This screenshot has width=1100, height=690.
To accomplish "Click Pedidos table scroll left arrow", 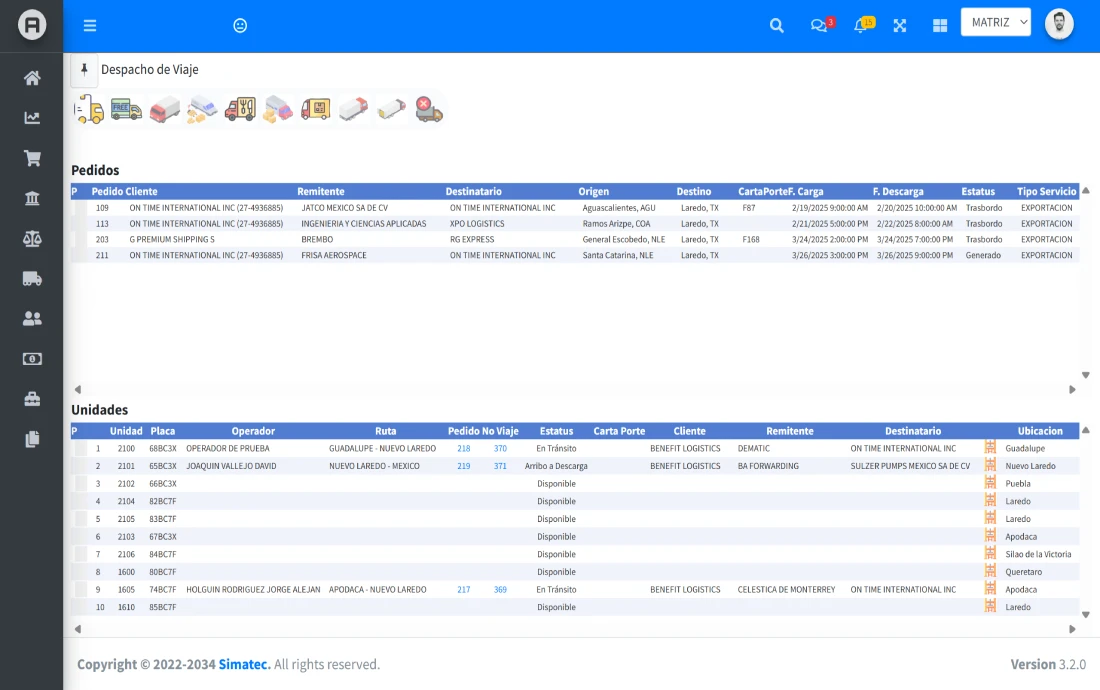I will [x=78, y=389].
